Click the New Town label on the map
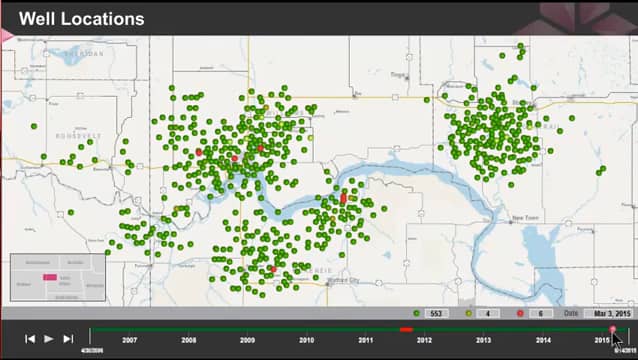This screenshot has width=638, height=360. click(x=525, y=218)
